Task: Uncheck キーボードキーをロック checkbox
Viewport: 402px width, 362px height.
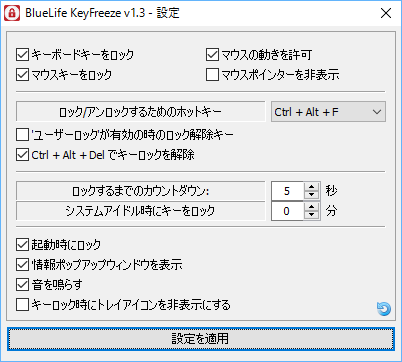Action: tap(22, 55)
